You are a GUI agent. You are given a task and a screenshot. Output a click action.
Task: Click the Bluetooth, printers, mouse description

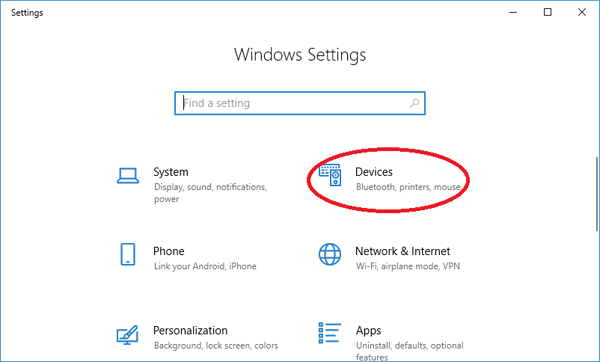tap(408, 187)
